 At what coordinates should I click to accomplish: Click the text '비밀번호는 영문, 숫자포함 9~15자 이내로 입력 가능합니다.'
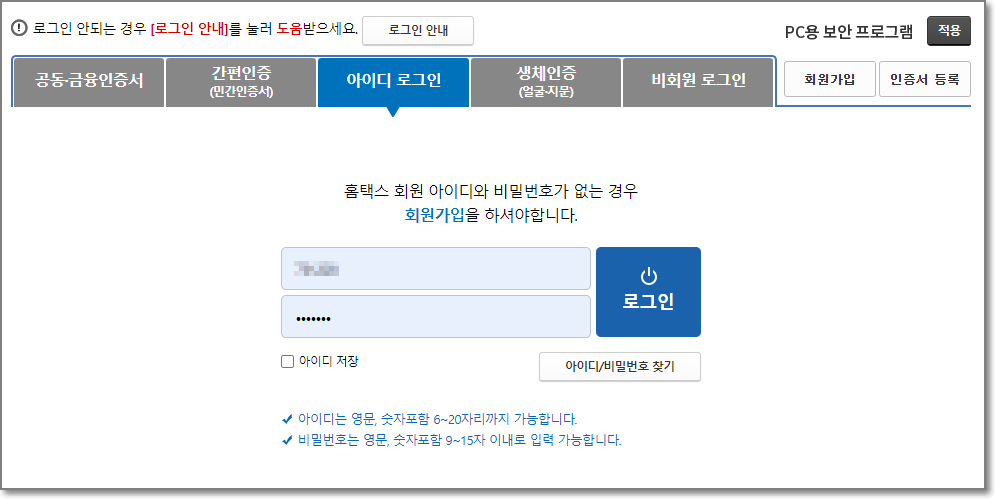(460, 440)
